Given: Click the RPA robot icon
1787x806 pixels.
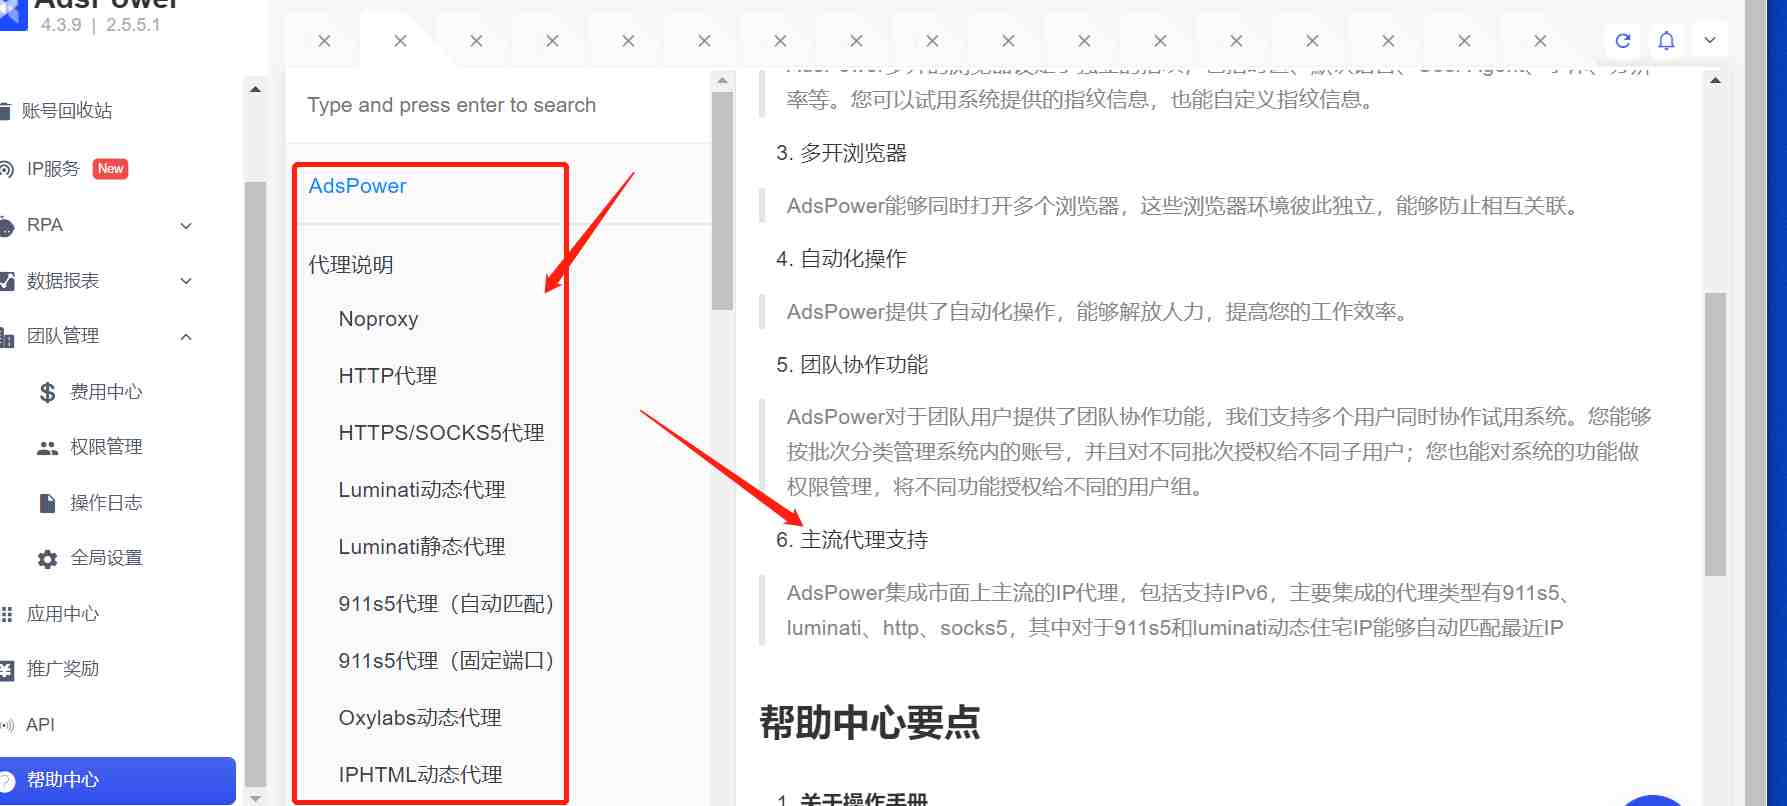Looking at the screenshot, I should 6,226.
